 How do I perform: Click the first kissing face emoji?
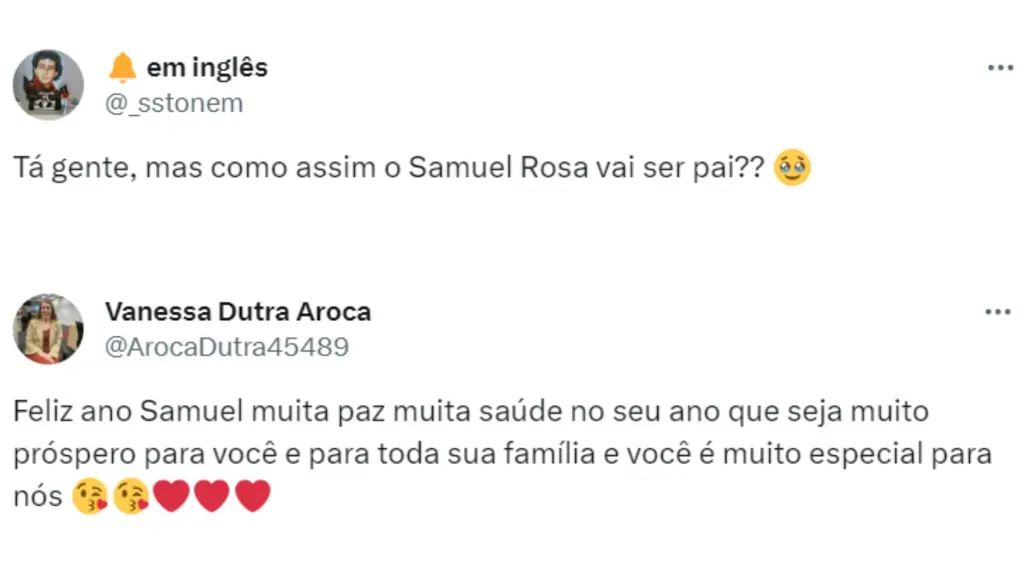[x=89, y=496]
